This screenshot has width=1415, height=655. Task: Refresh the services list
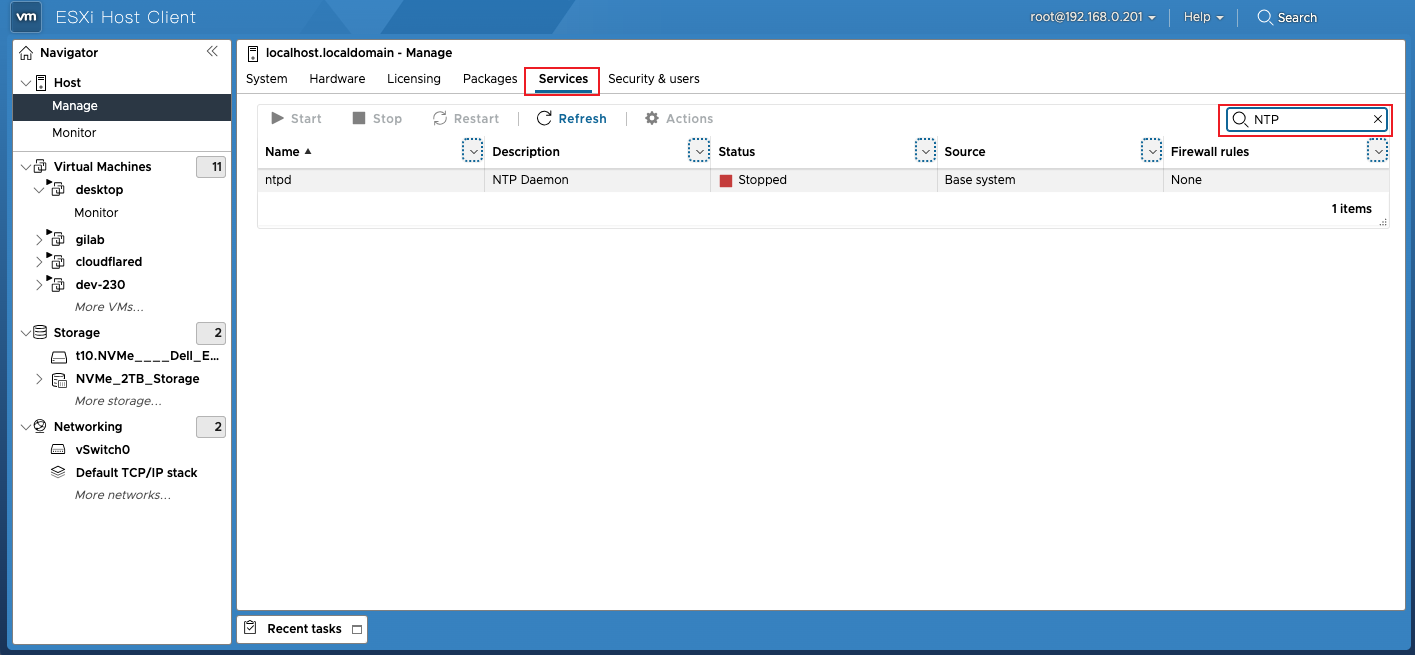coord(572,118)
